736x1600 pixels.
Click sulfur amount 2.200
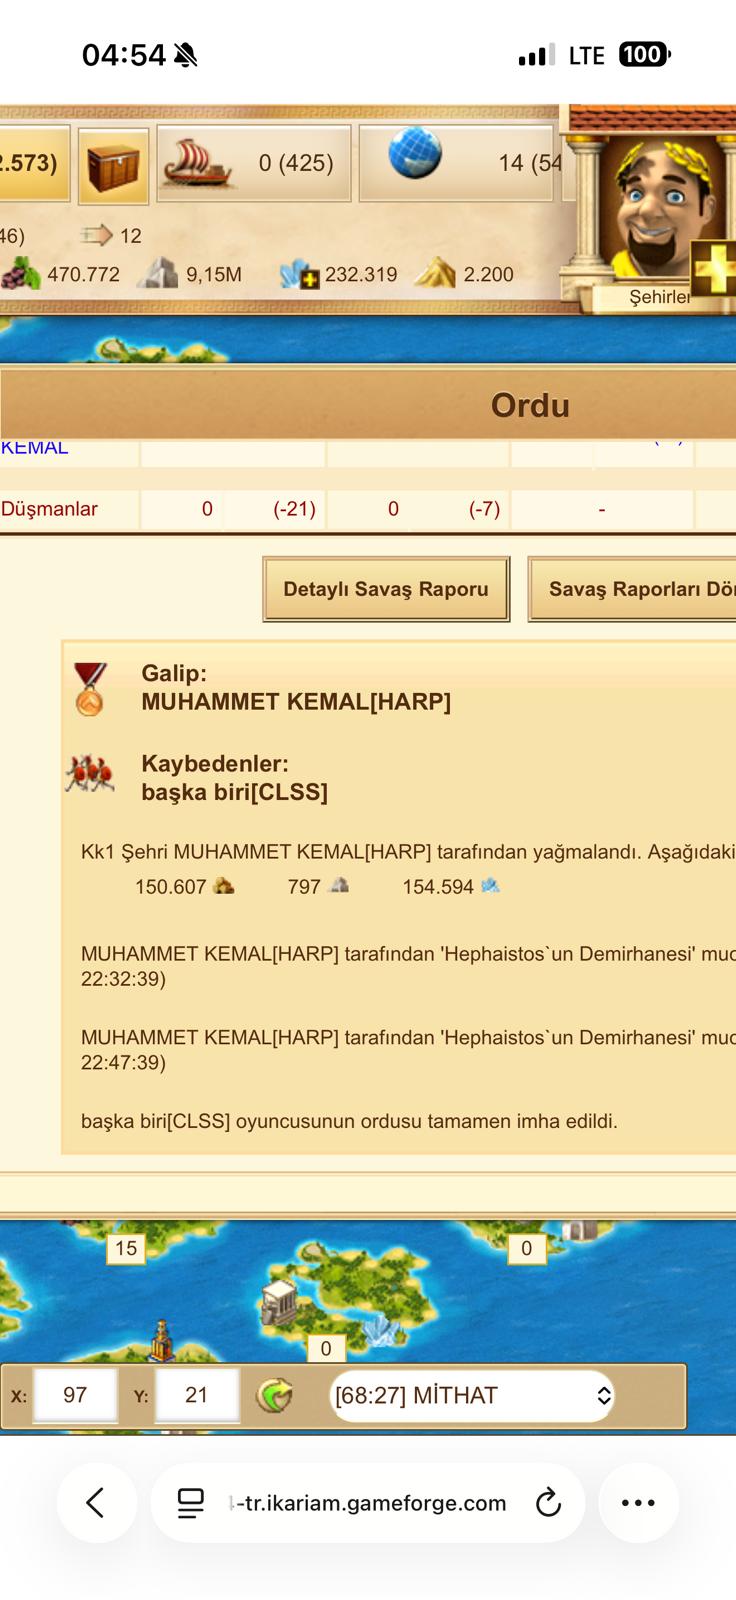(488, 274)
